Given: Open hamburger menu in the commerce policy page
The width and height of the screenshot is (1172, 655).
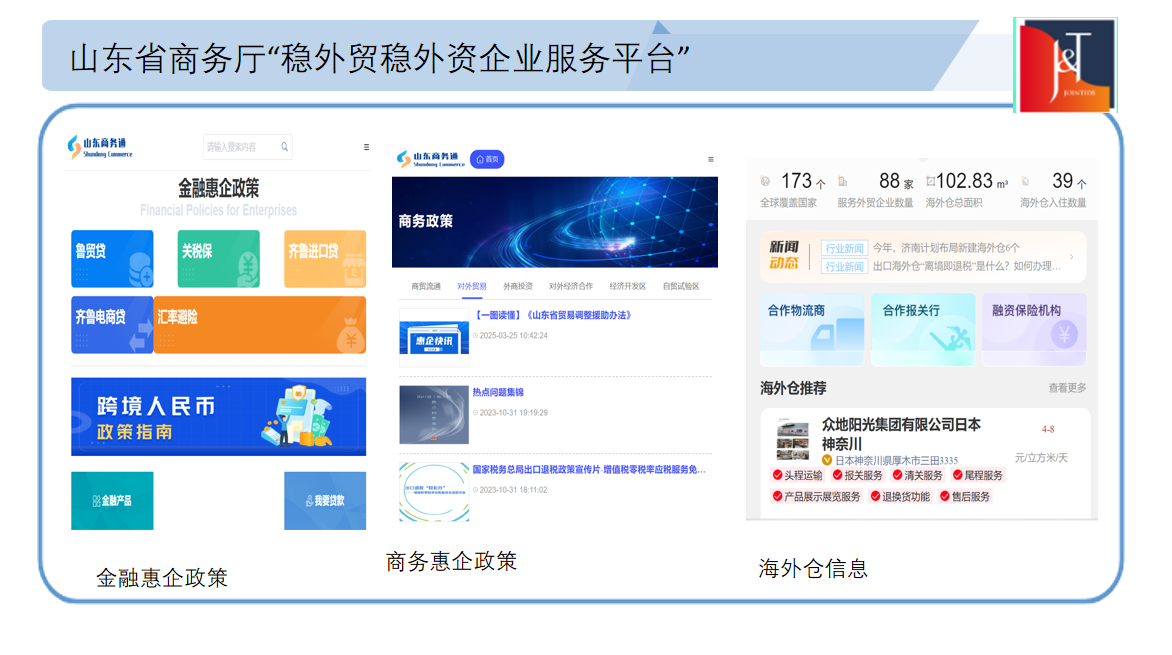Looking at the screenshot, I should click(x=711, y=159).
